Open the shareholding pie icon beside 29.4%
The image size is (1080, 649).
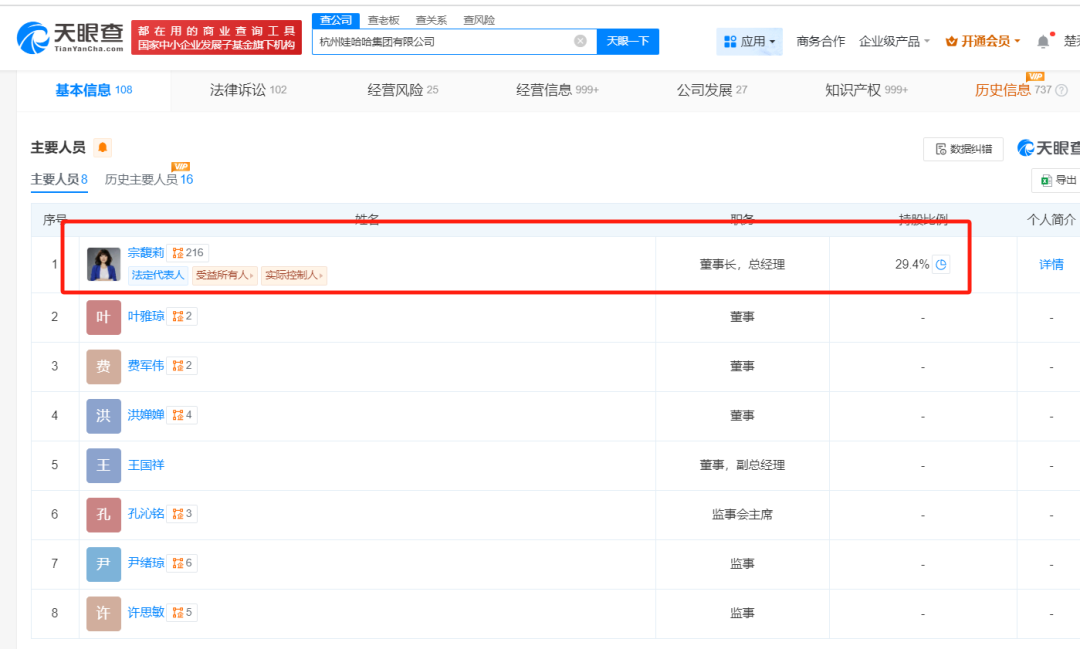[941, 265]
